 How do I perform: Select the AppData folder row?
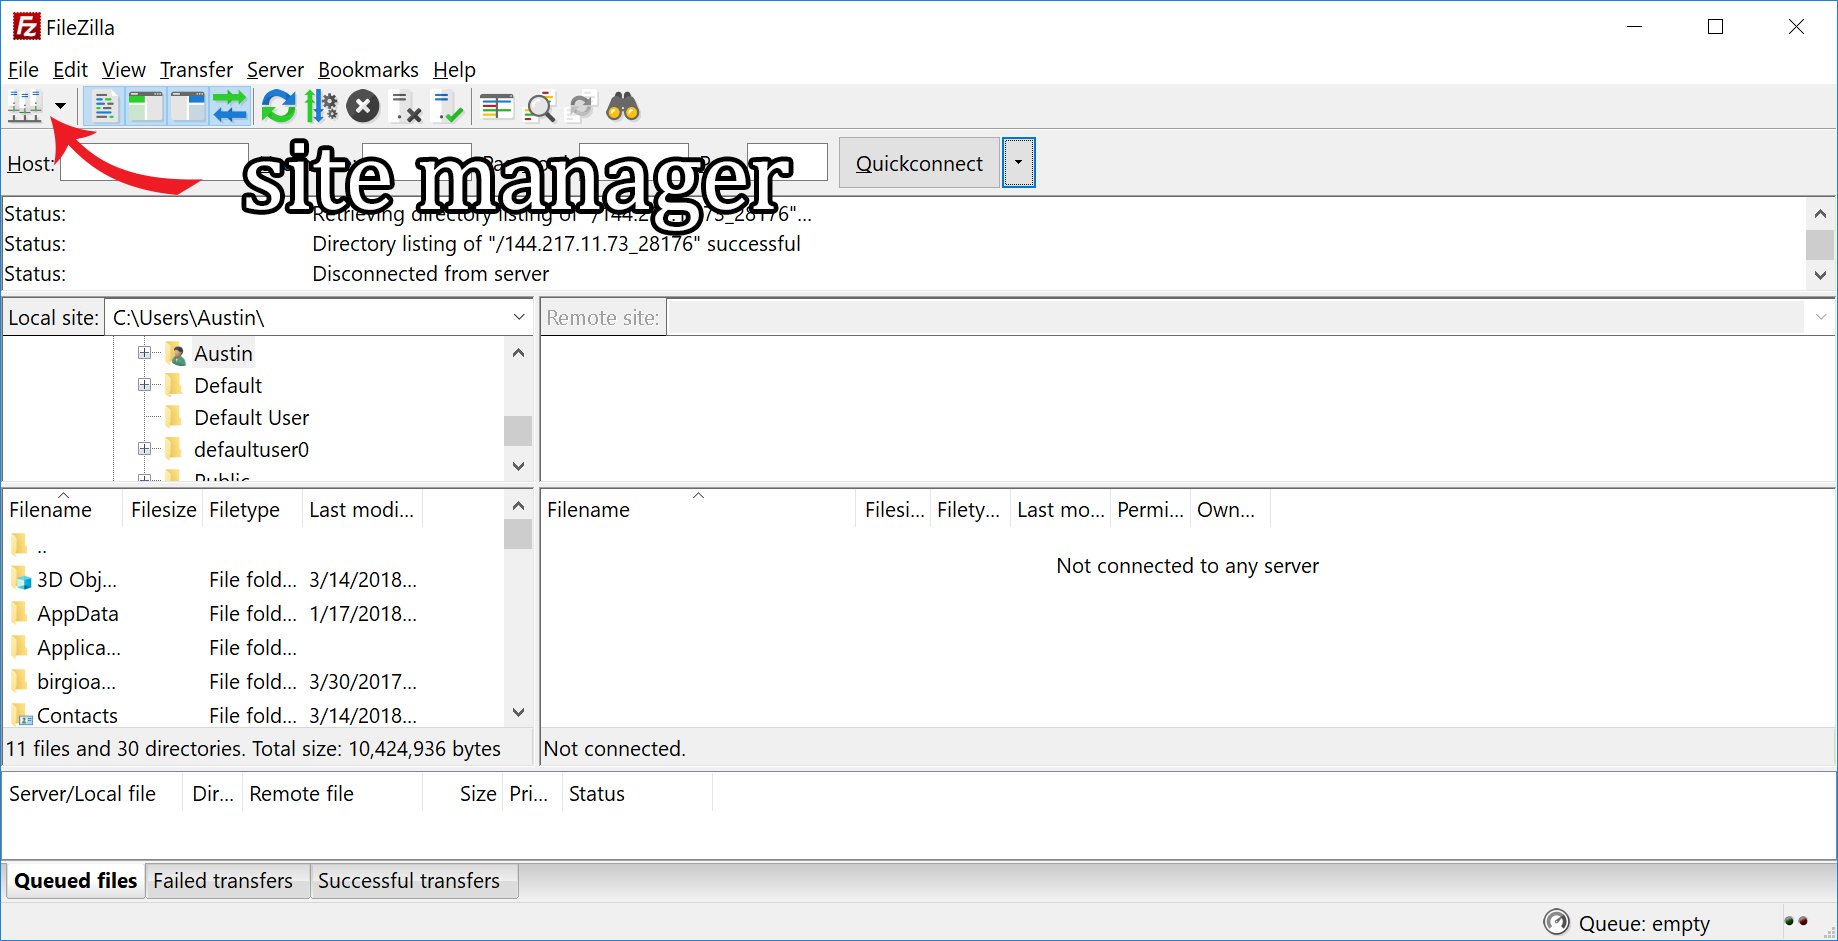click(255, 614)
